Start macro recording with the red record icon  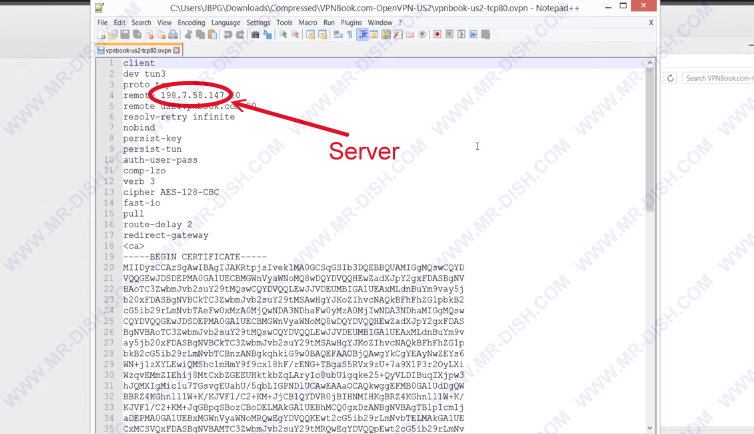tap(437, 35)
